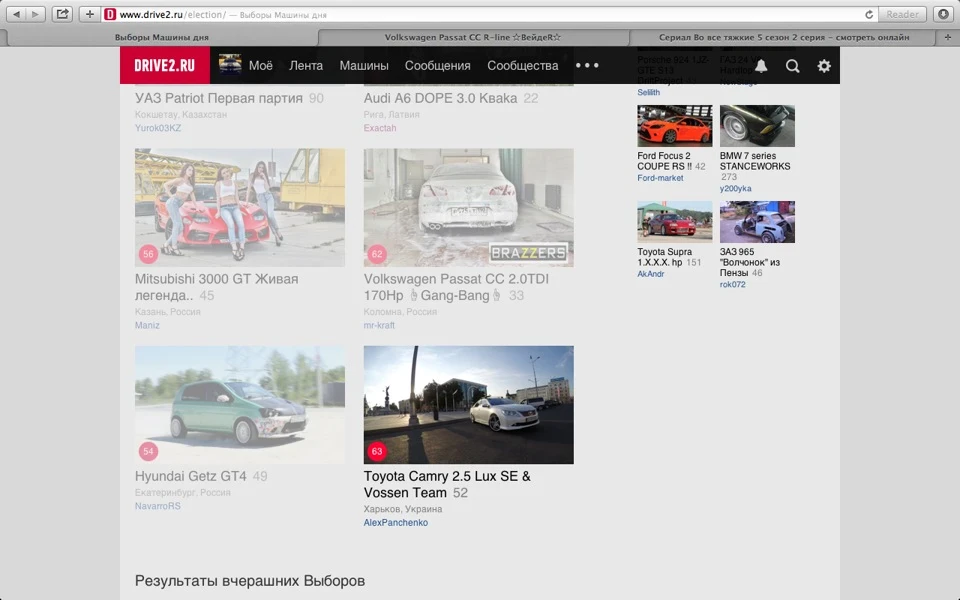Open user Exactah profile link
The image size is (960, 600).
[x=380, y=128]
